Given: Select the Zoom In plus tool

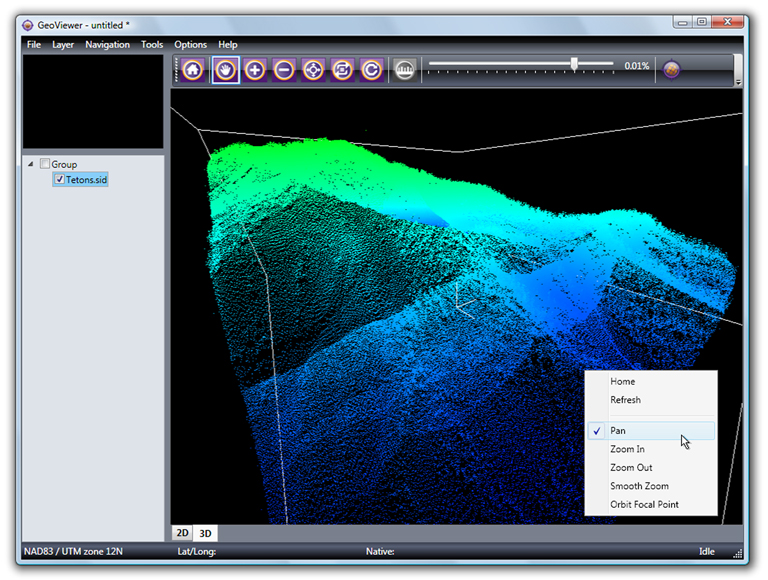Looking at the screenshot, I should point(255,70).
